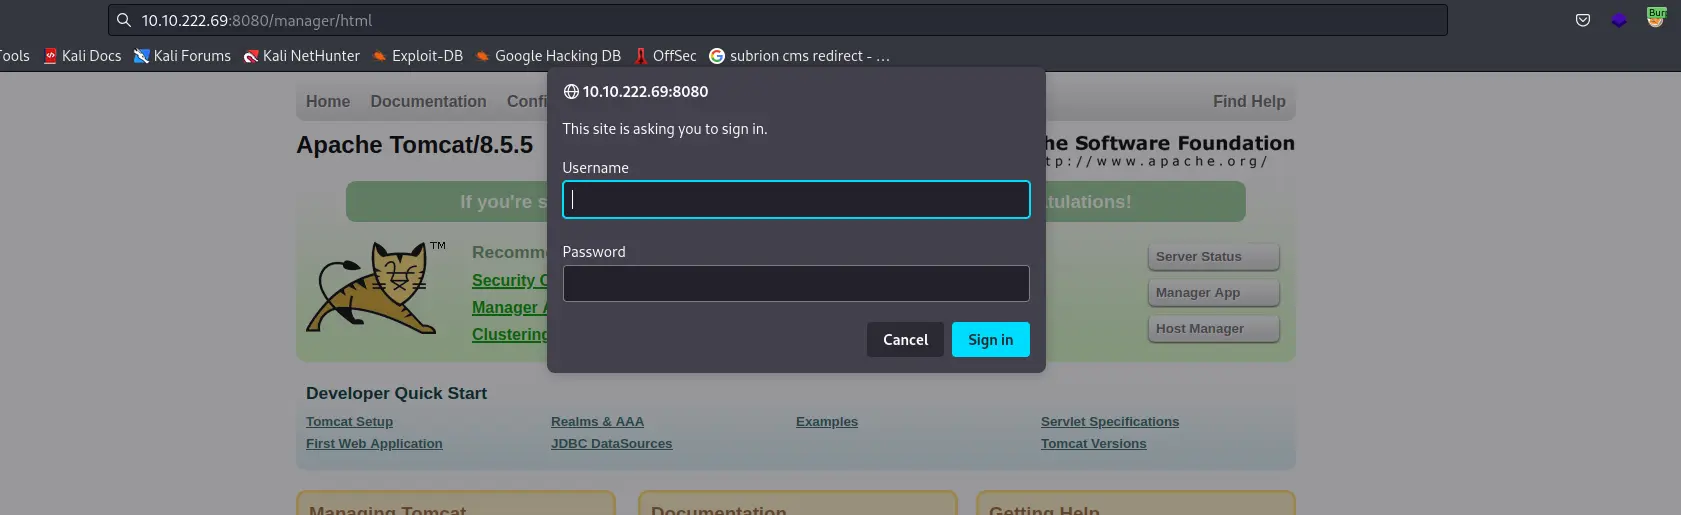This screenshot has width=1681, height=515.
Task: Click the Manager App button
Action: pos(1213,293)
